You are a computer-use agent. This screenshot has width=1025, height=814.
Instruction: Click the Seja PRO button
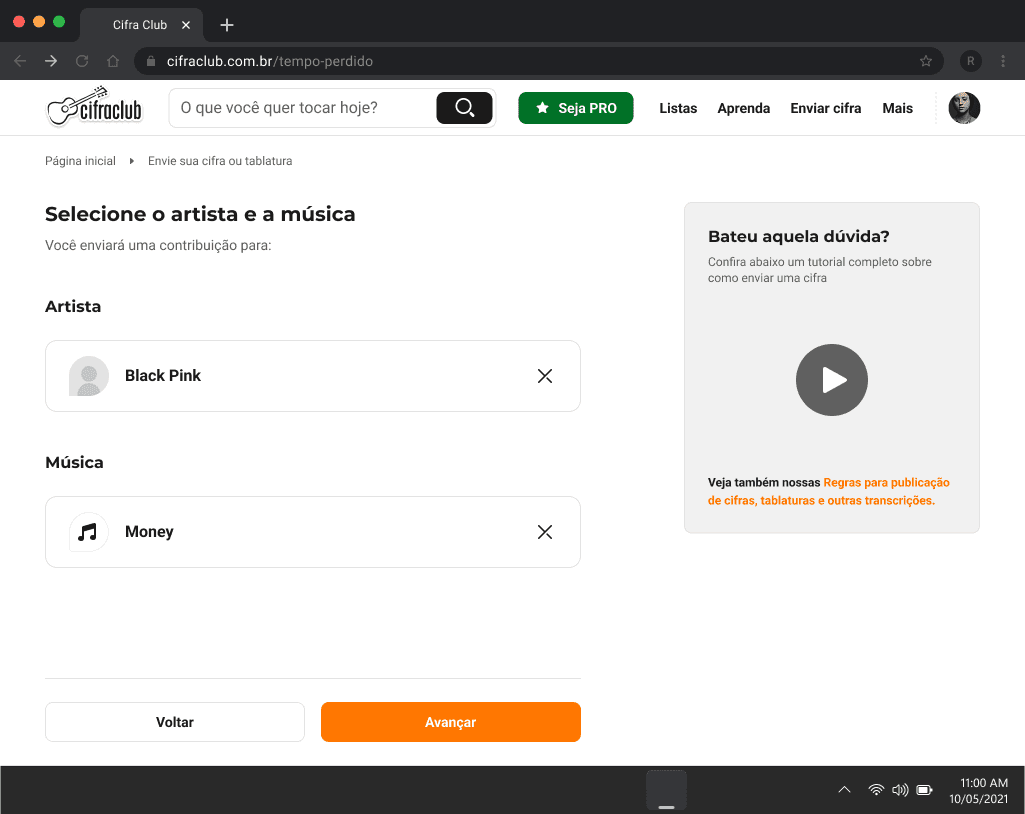point(575,108)
